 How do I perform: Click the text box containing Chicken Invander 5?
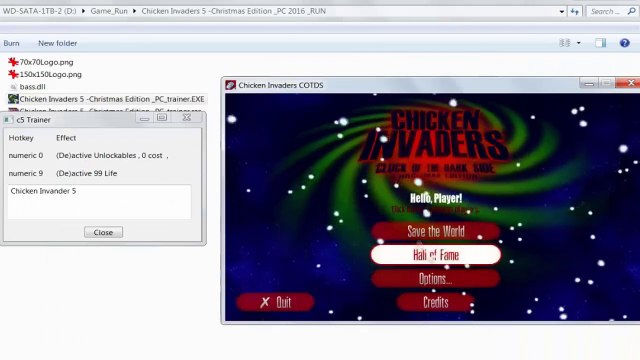tap(99, 202)
